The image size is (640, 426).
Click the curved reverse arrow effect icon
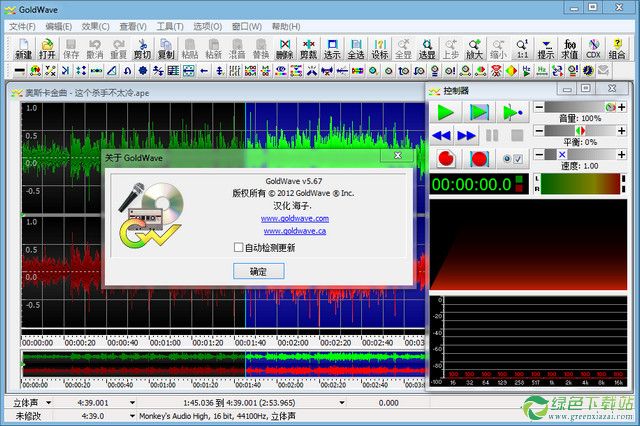(127, 71)
